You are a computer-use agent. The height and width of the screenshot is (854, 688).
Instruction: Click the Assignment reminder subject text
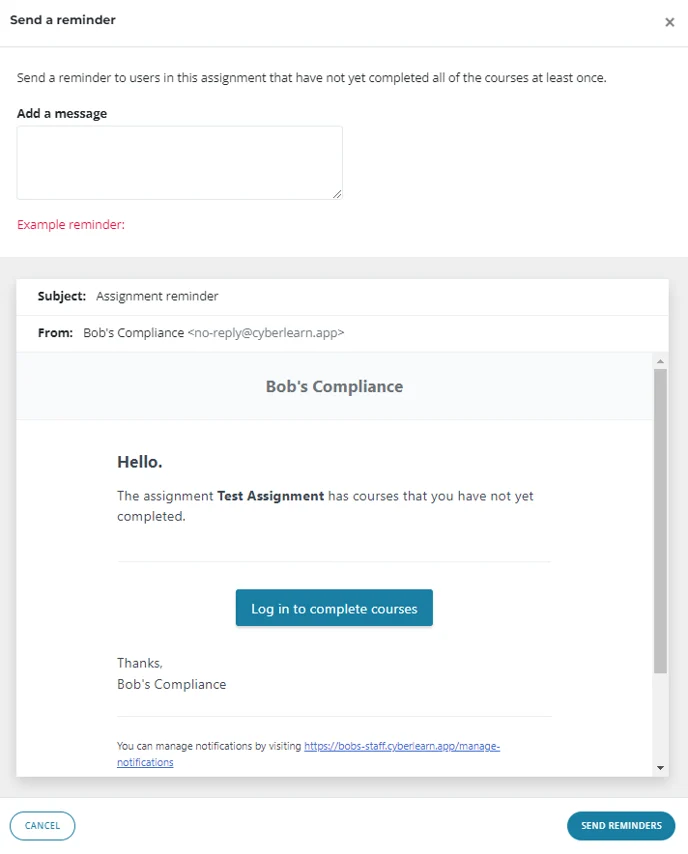(x=157, y=296)
